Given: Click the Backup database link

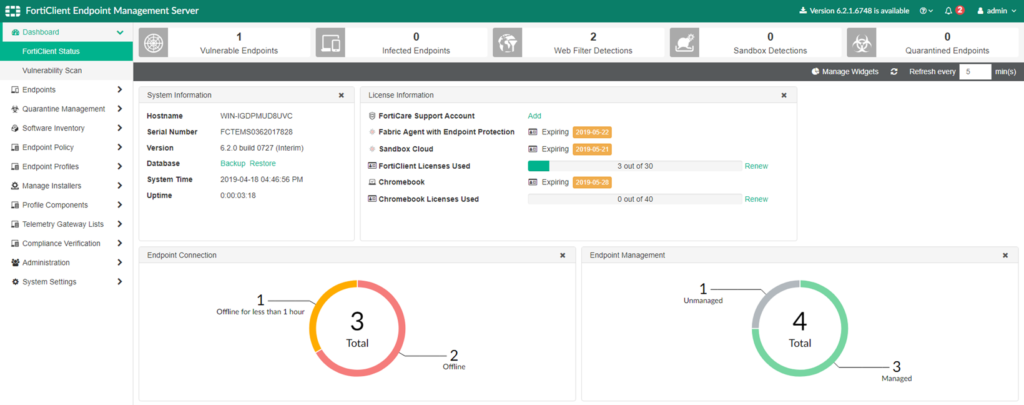Looking at the screenshot, I should [232, 163].
